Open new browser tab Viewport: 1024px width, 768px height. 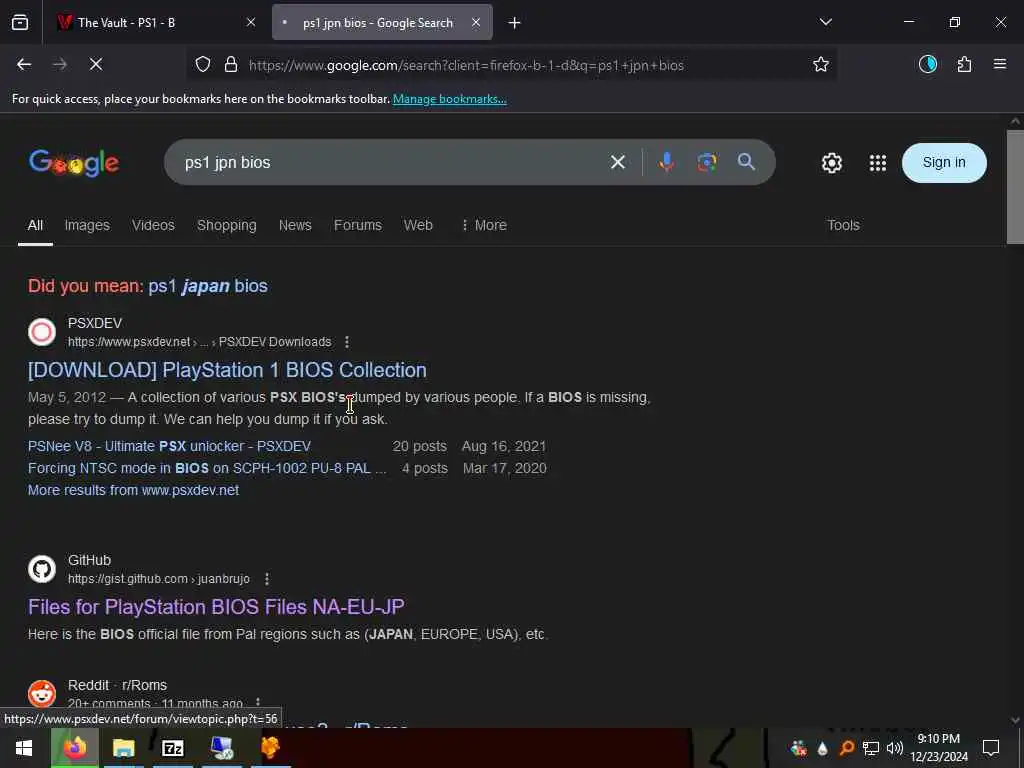point(515,23)
